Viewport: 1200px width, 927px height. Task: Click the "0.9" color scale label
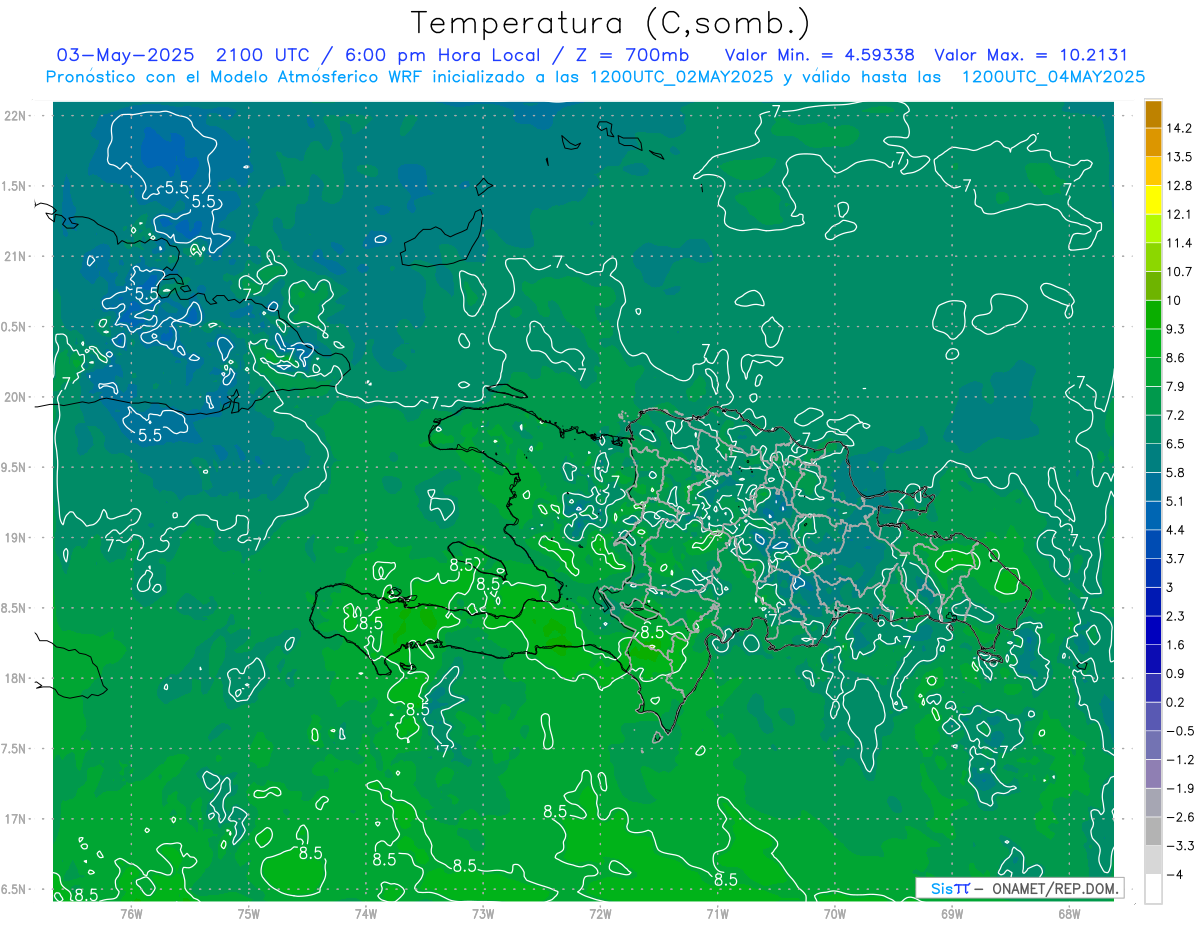click(1177, 674)
